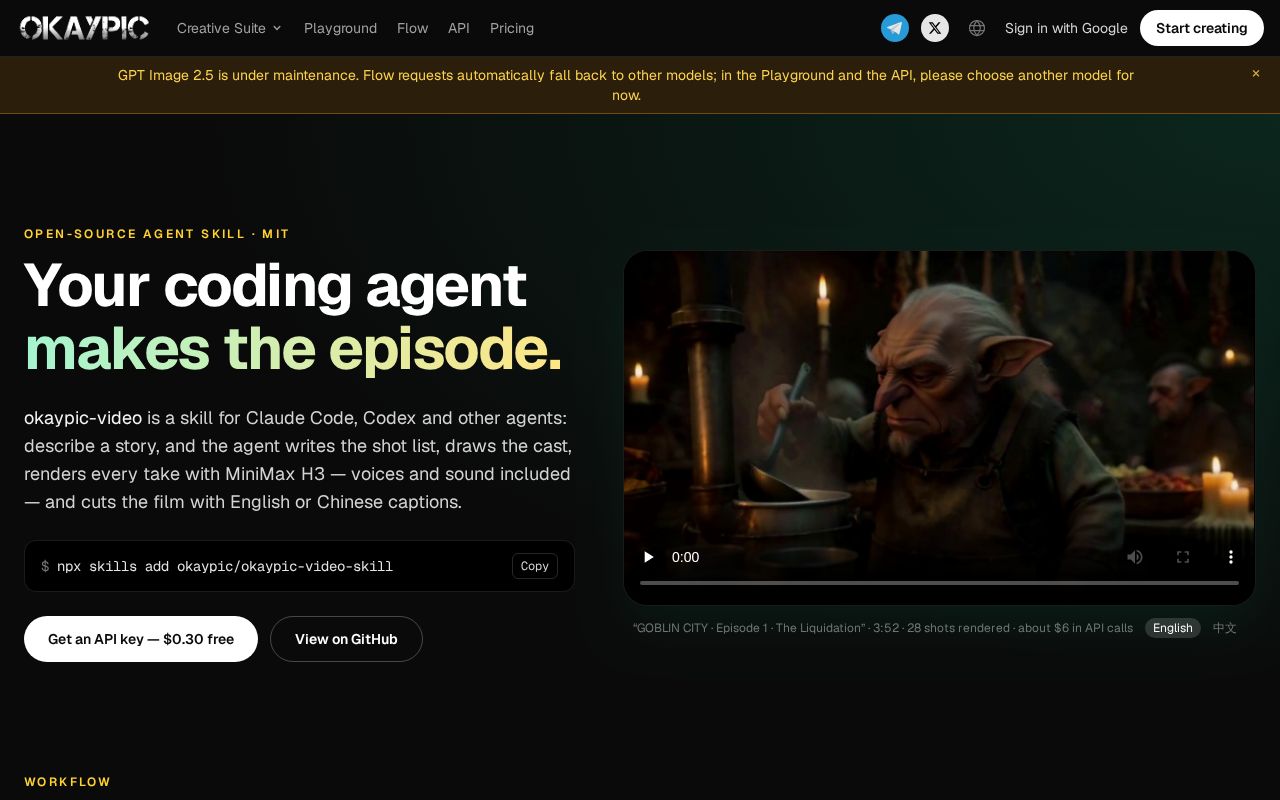Click the WORKFLOW section label

tap(68, 782)
